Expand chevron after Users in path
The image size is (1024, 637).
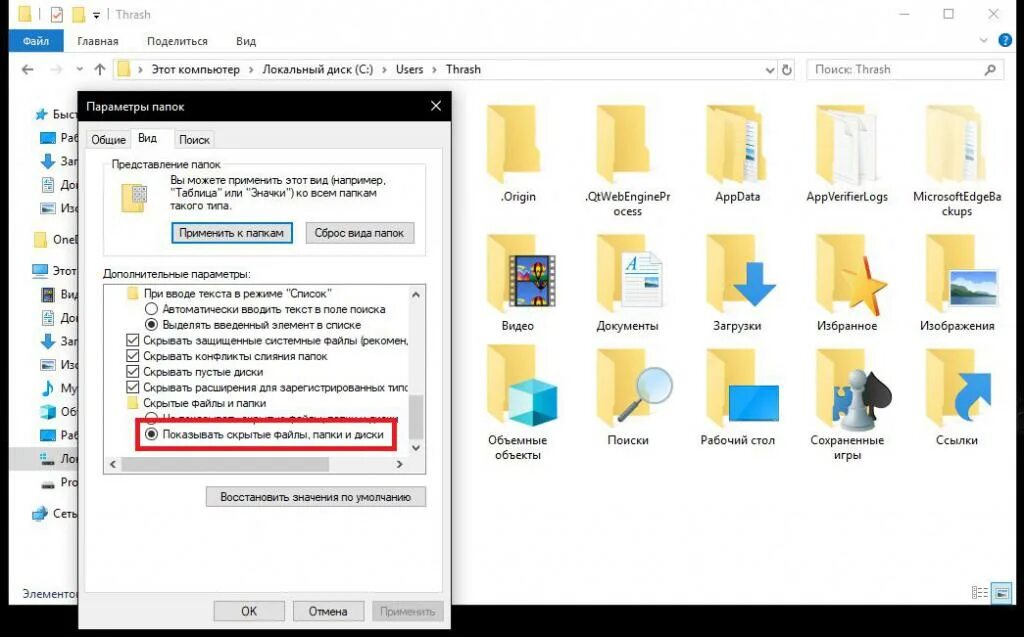click(x=435, y=69)
